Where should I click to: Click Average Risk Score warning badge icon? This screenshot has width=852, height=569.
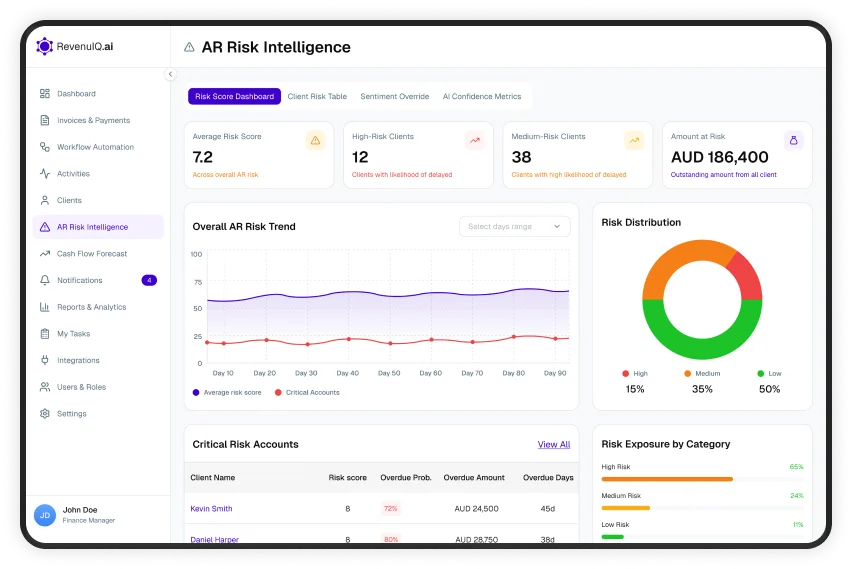[315, 140]
